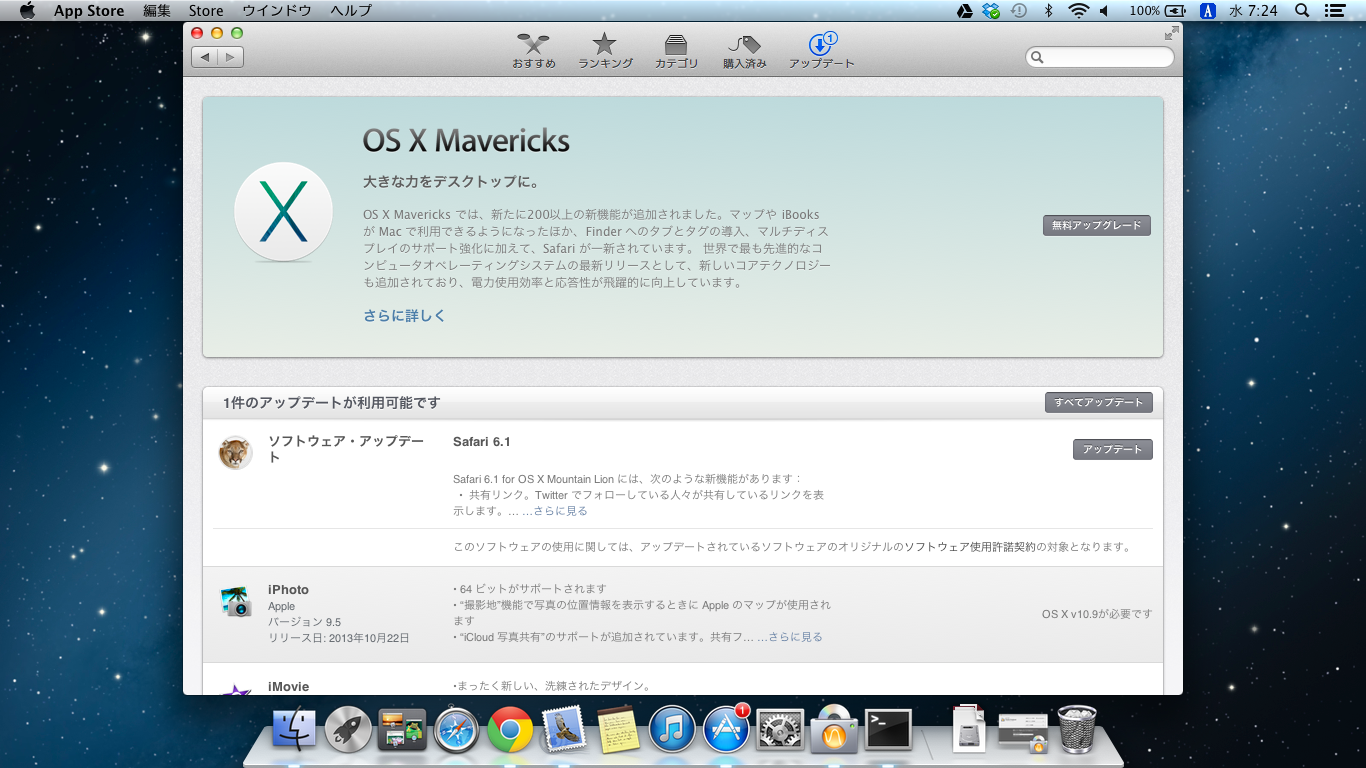1366x768 pixels.
Task: Launch Terminal from the Dock
Action: pyautogui.click(x=888, y=730)
